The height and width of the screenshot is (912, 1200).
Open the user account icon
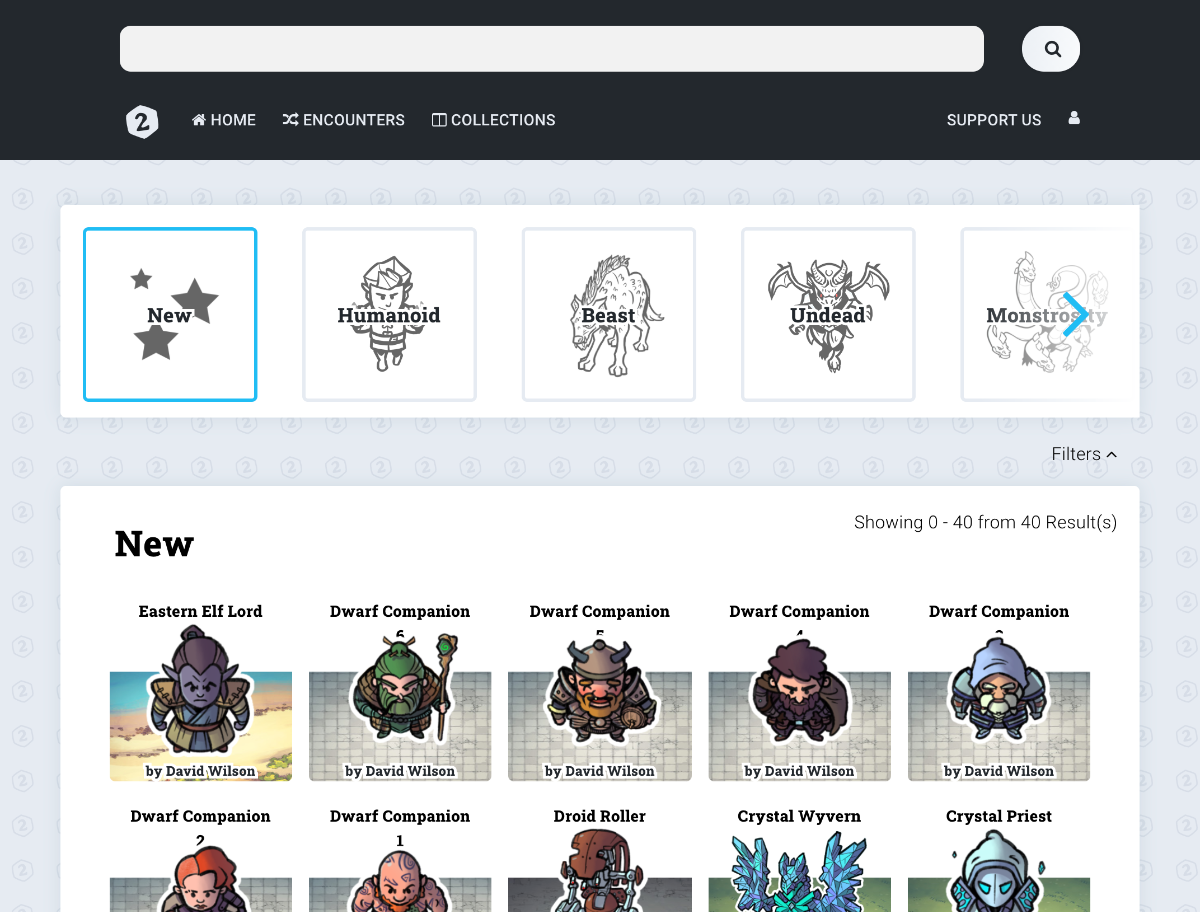click(x=1074, y=118)
